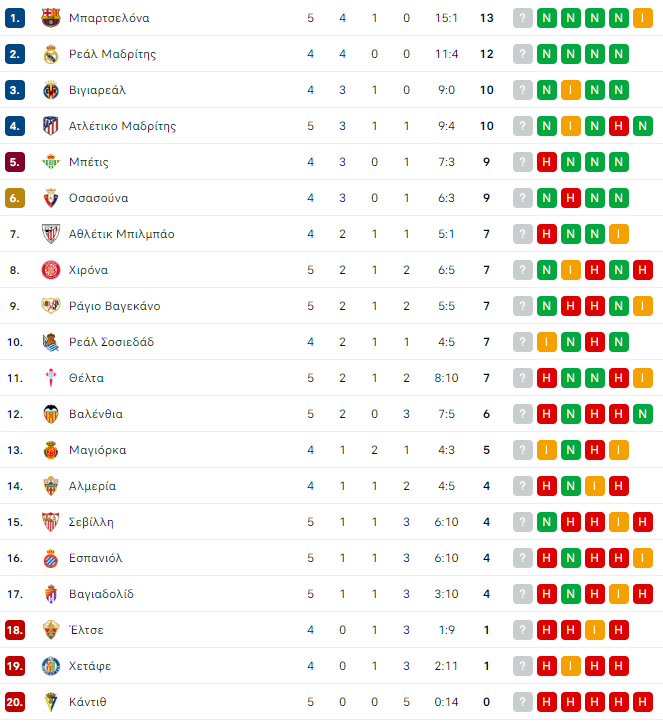Click the blue rank 1 position badge

pos(15,18)
